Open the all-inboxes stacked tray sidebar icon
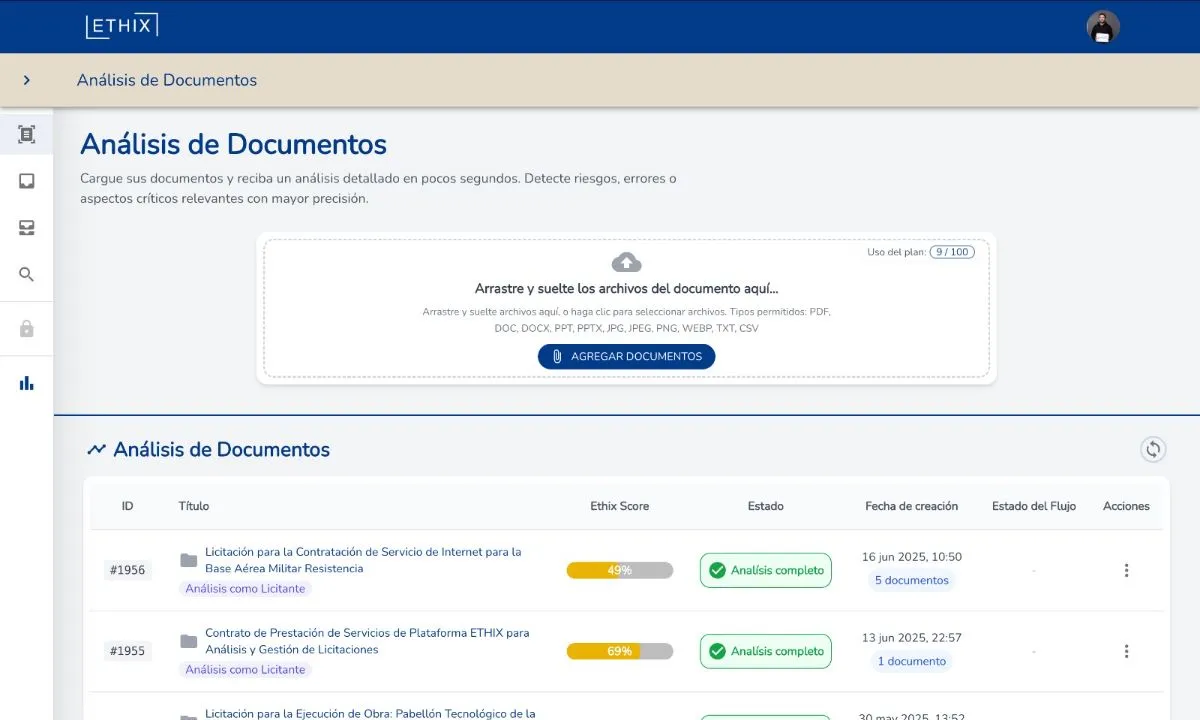This screenshot has height=720, width=1200. click(27, 228)
